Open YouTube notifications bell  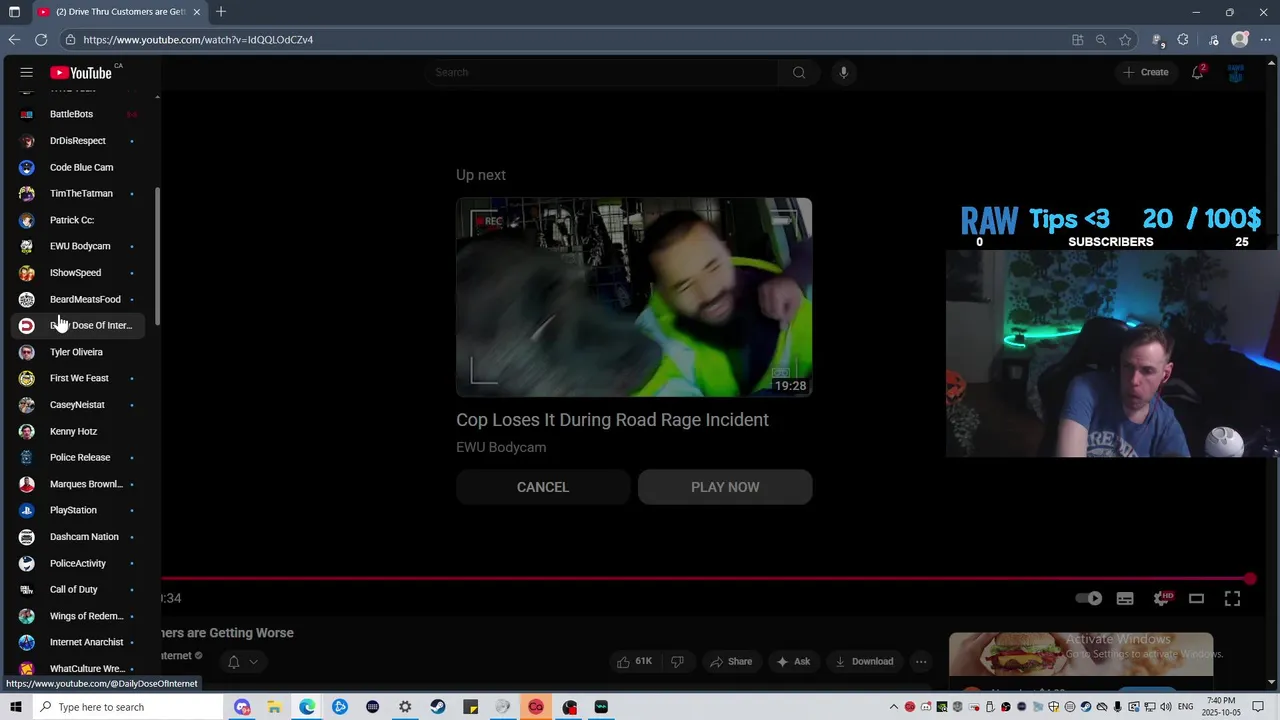1197,72
